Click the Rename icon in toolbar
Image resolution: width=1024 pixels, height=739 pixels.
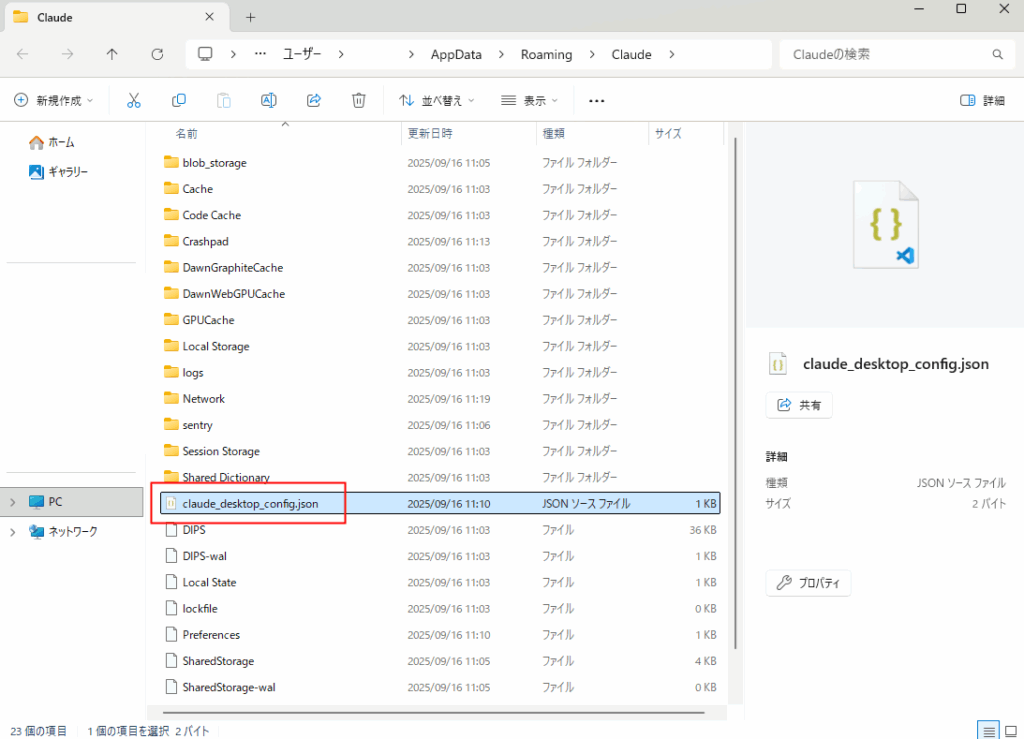coord(268,101)
